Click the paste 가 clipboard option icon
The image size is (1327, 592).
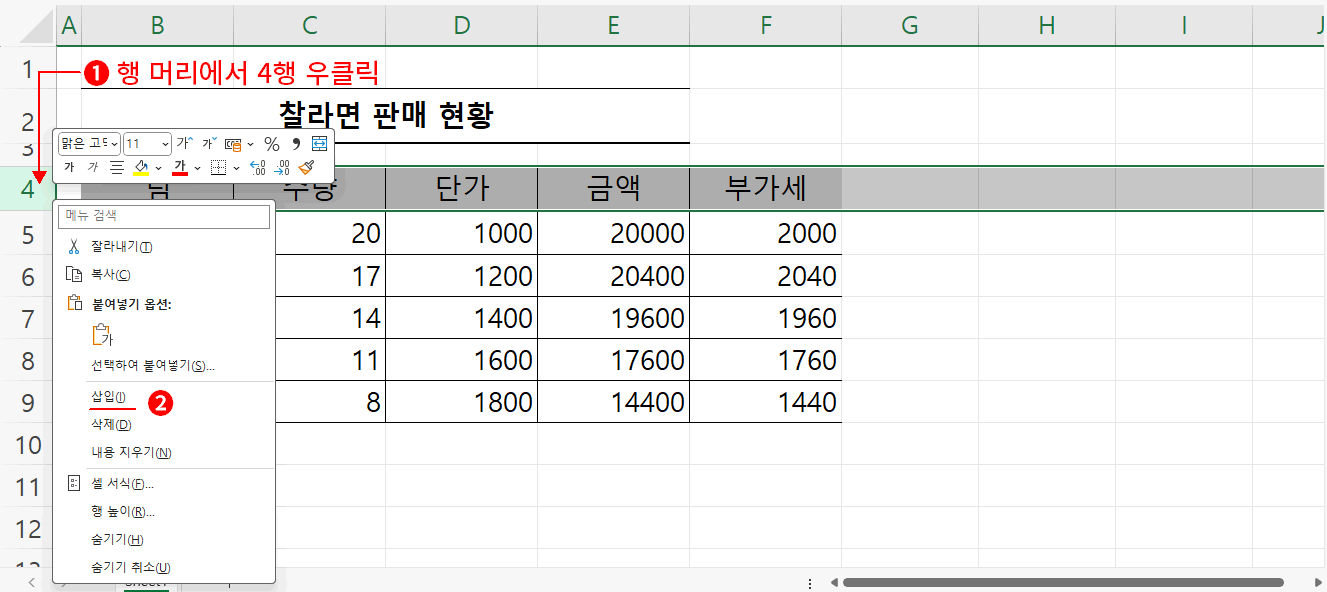pyautogui.click(x=102, y=336)
